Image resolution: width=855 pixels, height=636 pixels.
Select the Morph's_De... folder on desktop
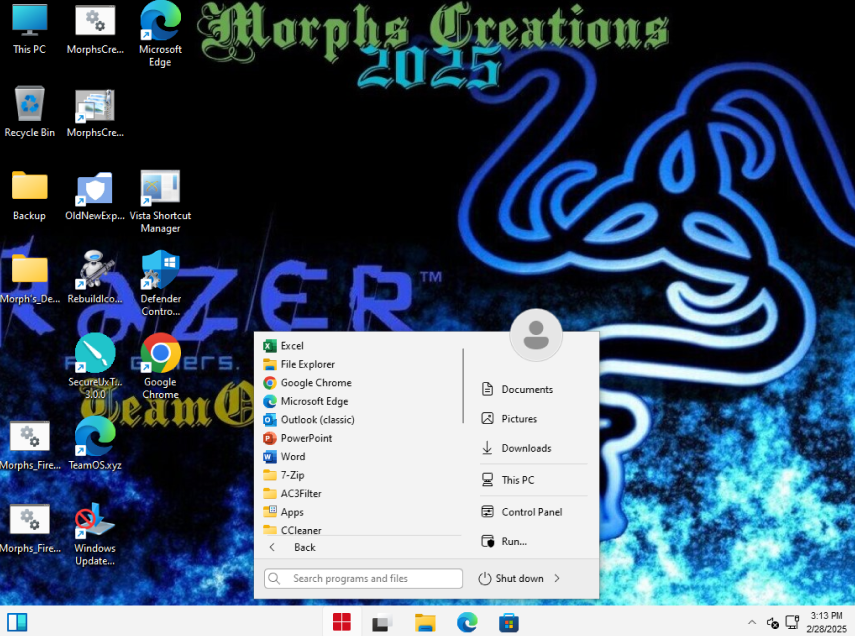(x=29, y=279)
